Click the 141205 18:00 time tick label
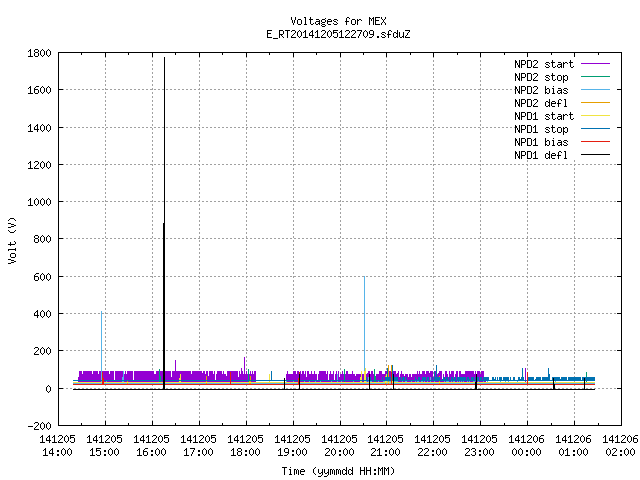This screenshot has width=640, height=480. coord(245,446)
